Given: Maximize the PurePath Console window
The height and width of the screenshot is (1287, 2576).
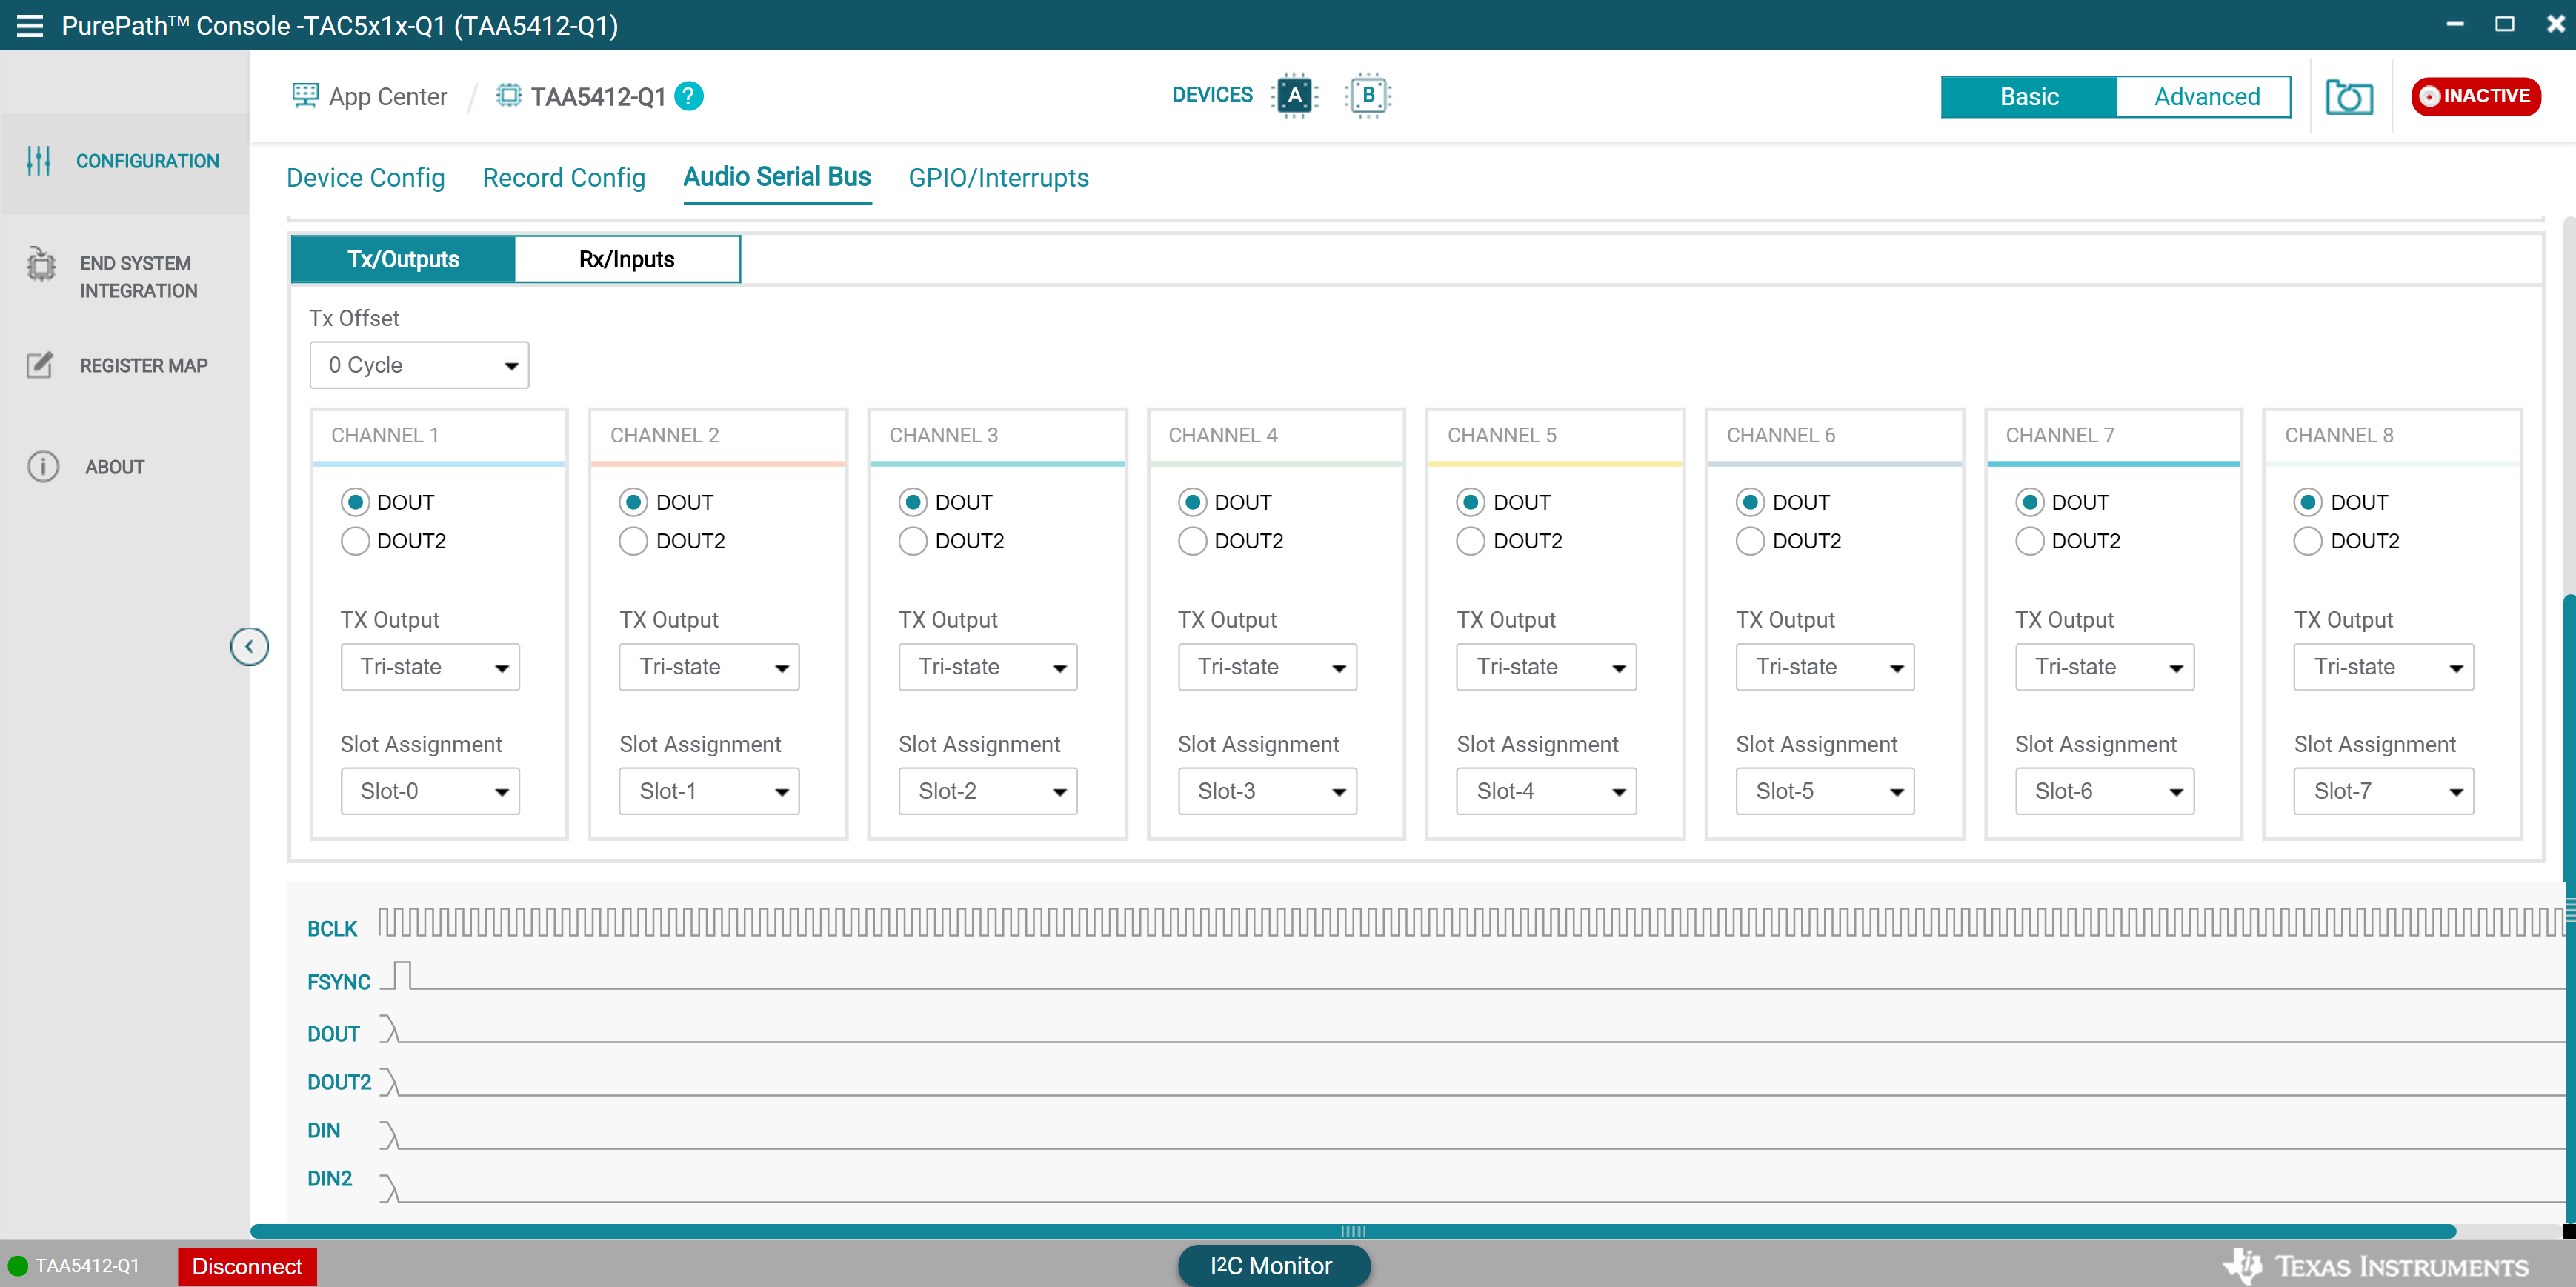Looking at the screenshot, I should (2504, 24).
